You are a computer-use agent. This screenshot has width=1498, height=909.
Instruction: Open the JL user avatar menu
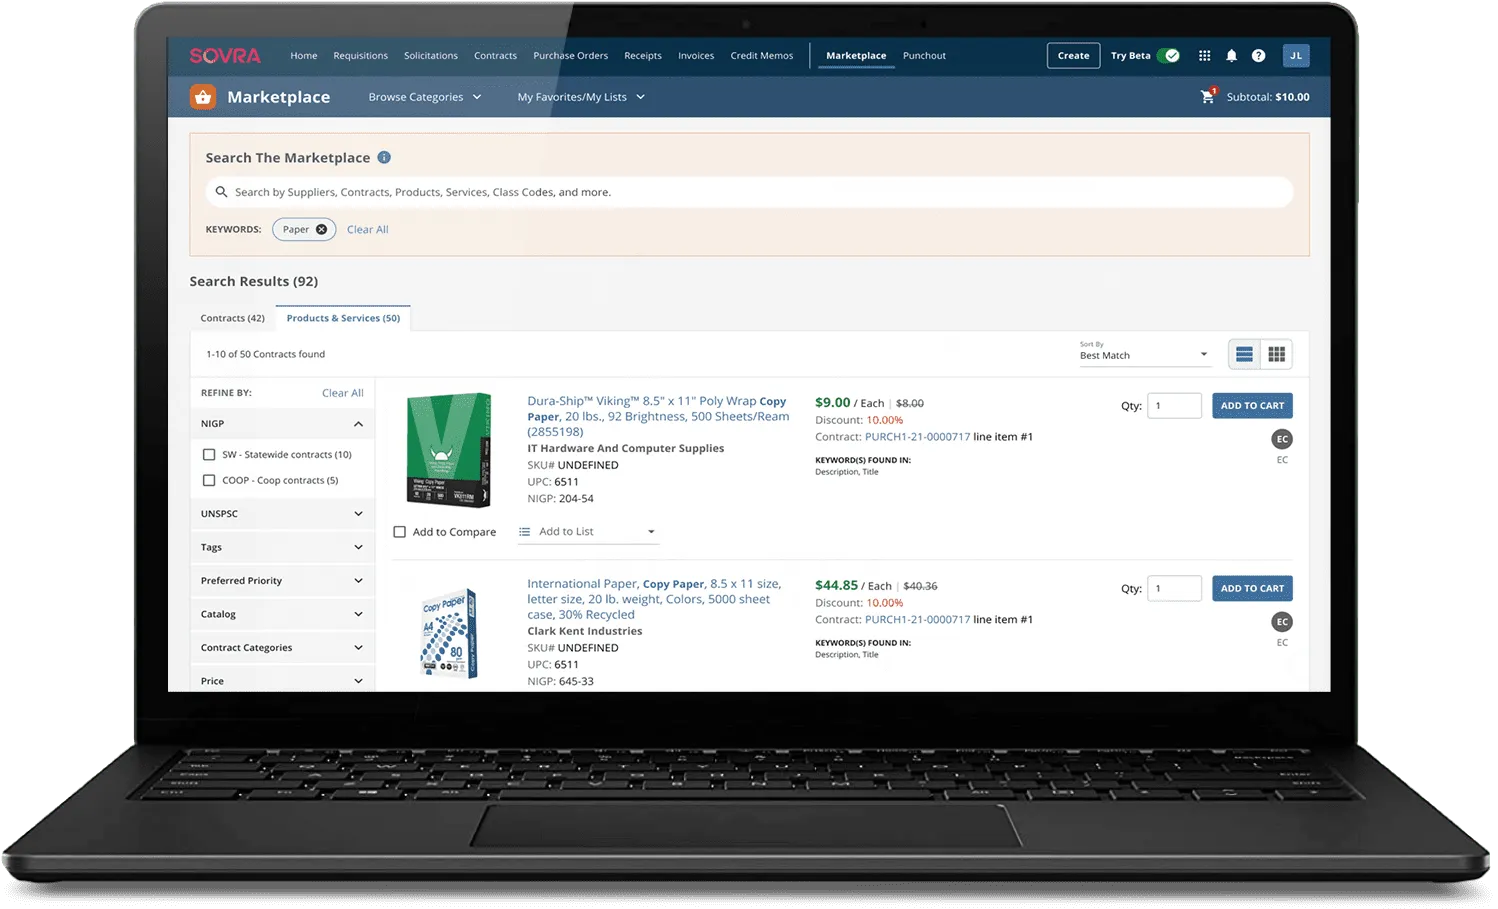click(x=1296, y=56)
